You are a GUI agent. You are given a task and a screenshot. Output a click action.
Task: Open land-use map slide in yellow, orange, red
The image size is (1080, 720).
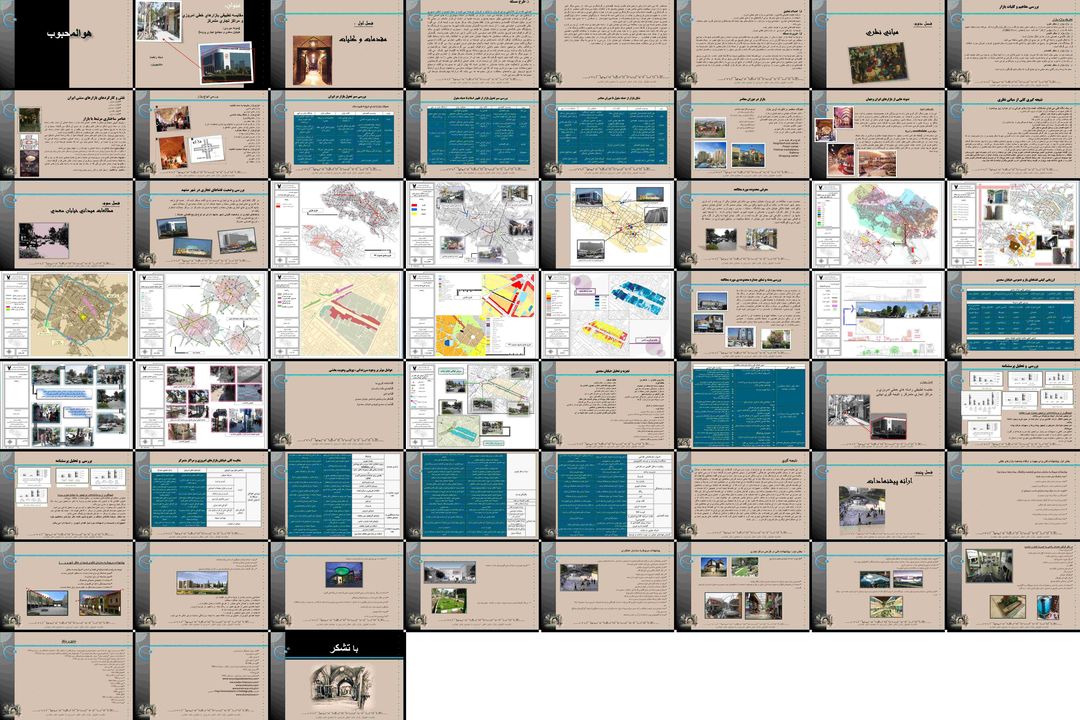click(472, 315)
